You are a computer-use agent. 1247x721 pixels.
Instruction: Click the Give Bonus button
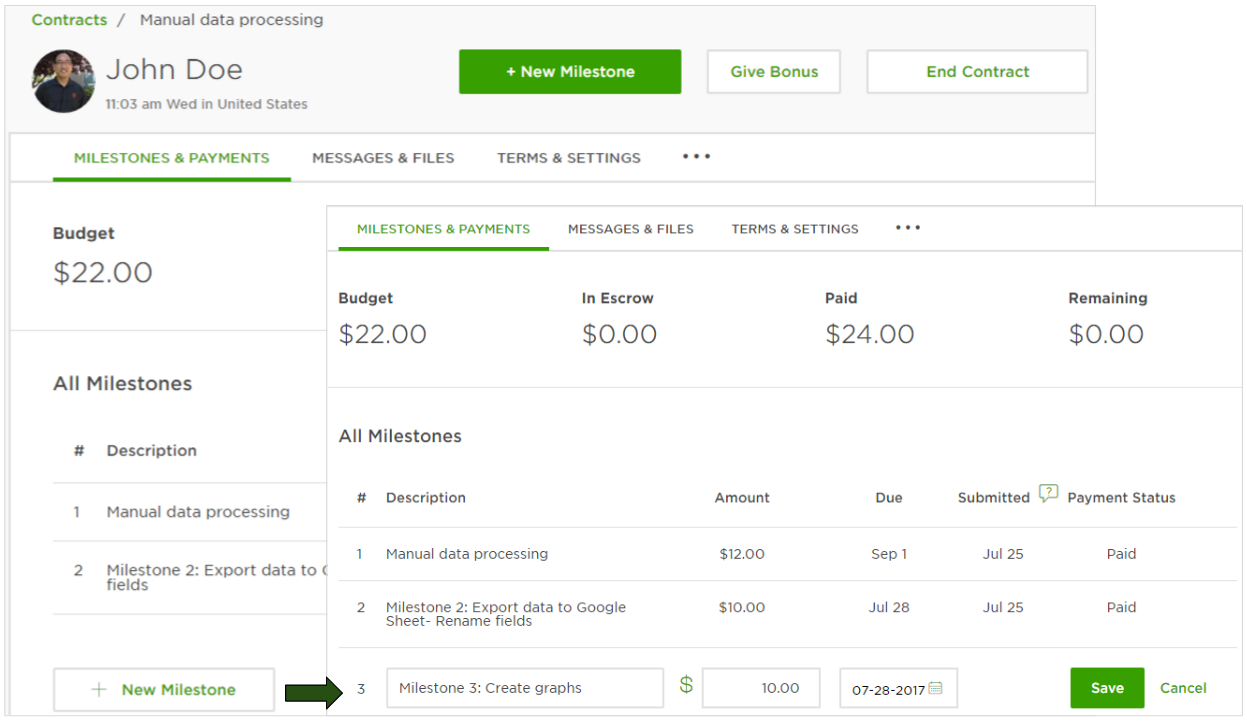(x=773, y=72)
